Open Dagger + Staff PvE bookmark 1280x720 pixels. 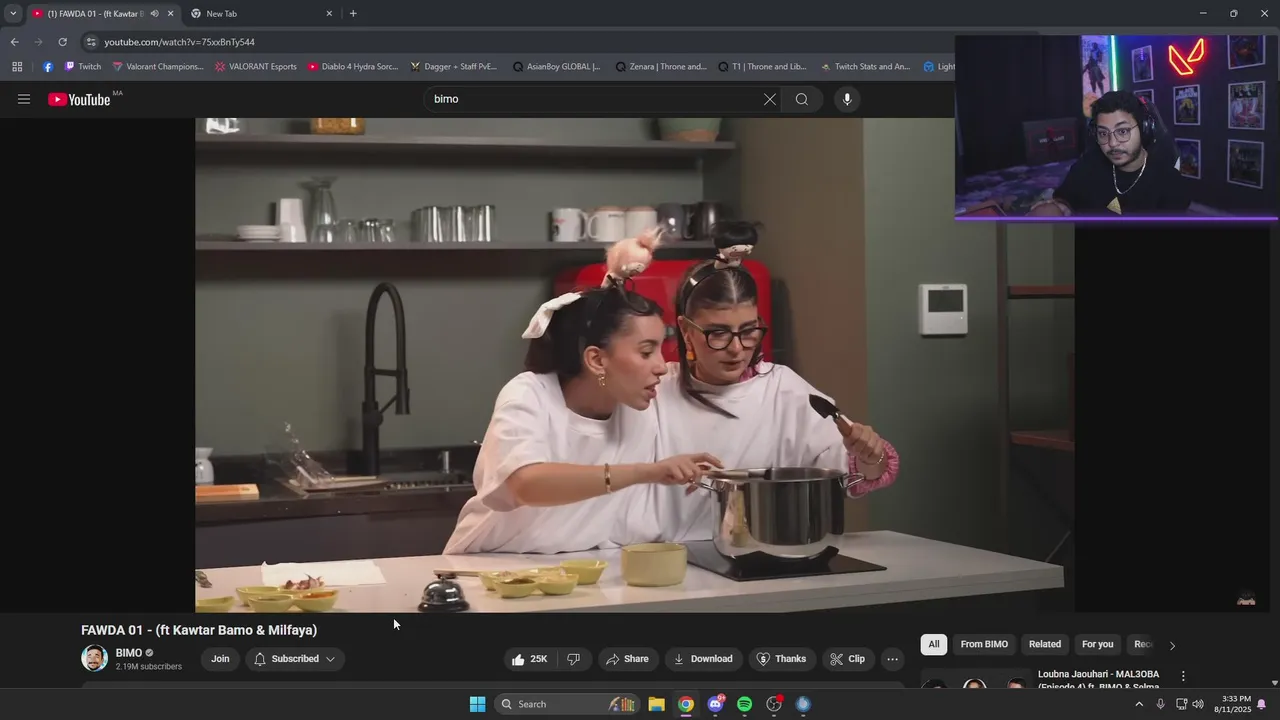pos(453,67)
